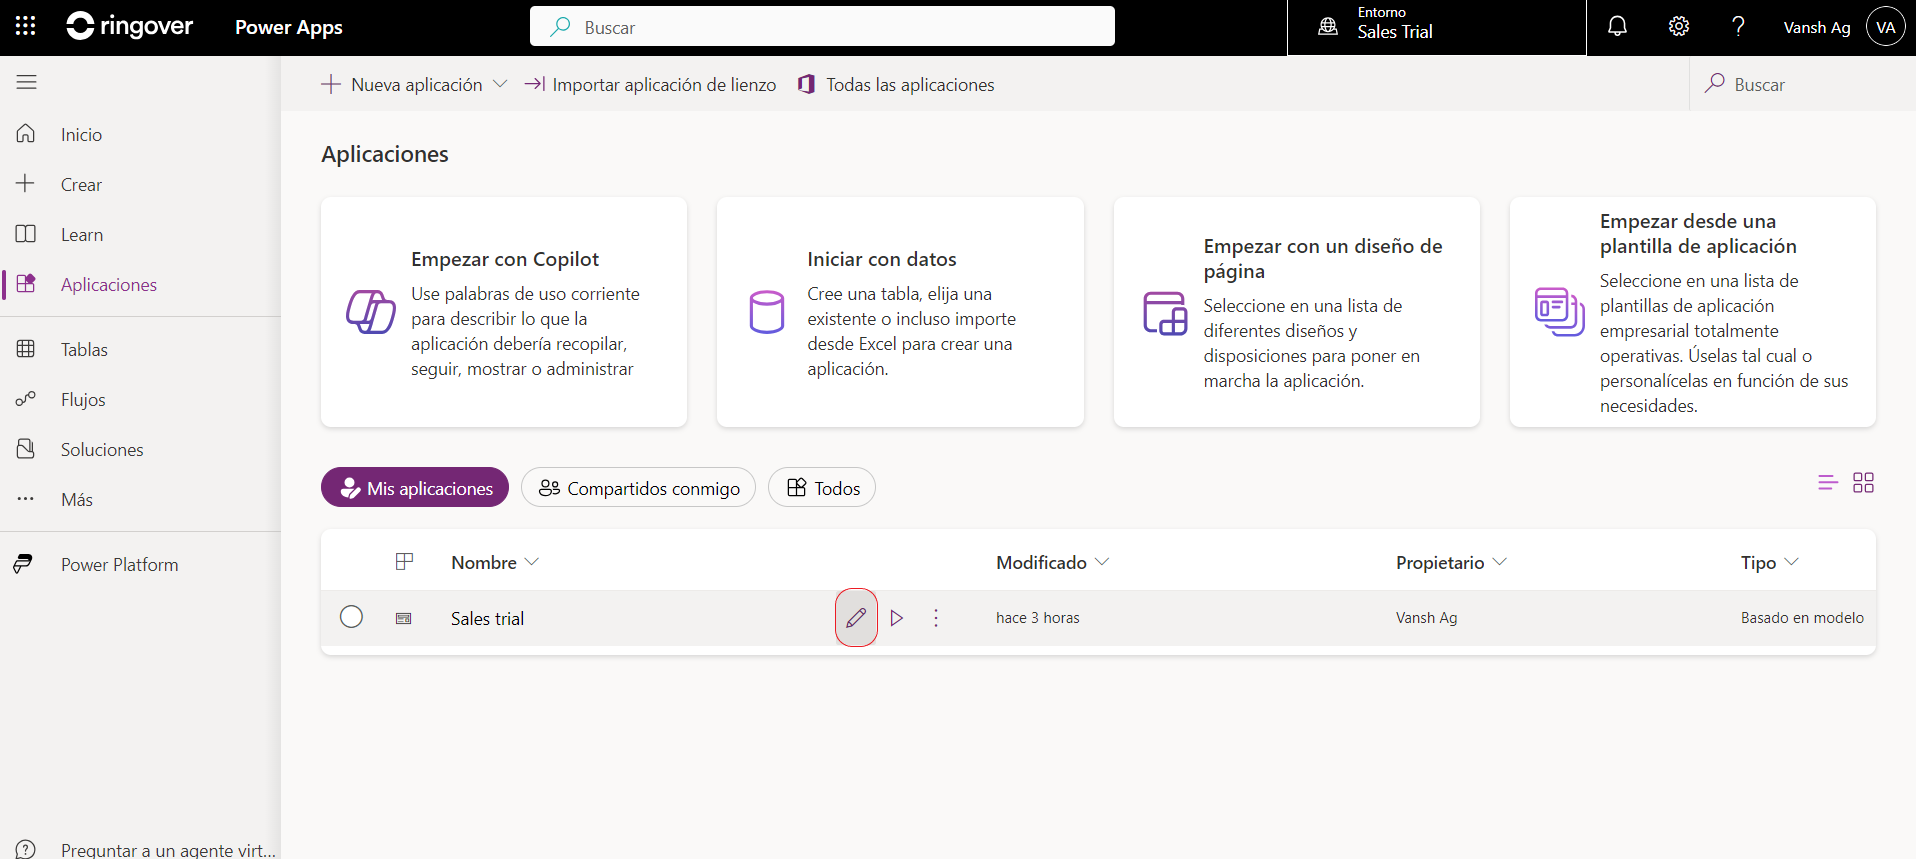Switch to grid tile view icon
The width and height of the screenshot is (1916, 859).
pyautogui.click(x=1863, y=483)
